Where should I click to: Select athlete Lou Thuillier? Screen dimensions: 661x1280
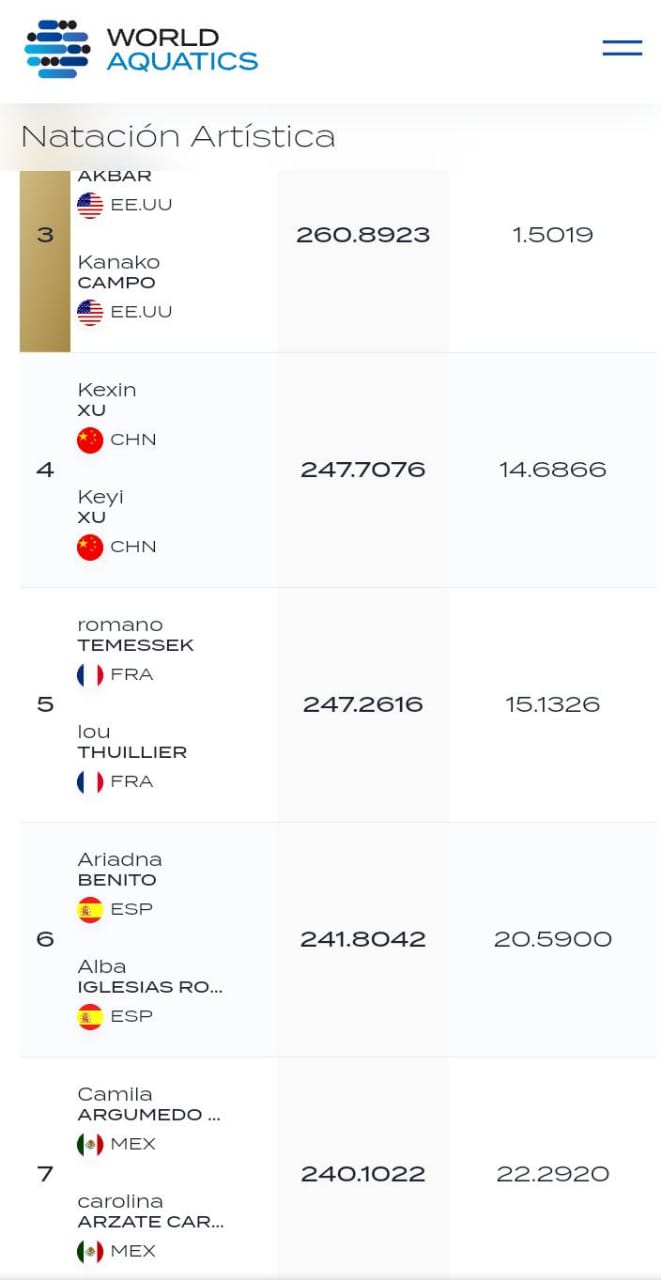tap(132, 742)
